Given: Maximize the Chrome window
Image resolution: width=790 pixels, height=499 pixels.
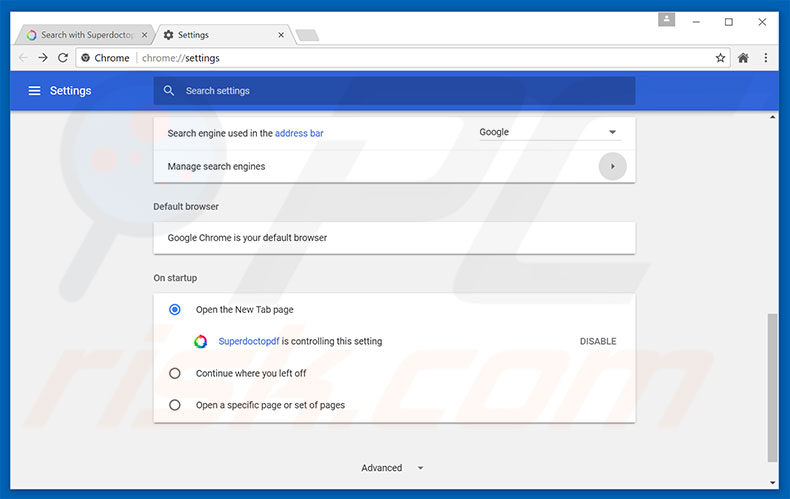Looking at the screenshot, I should tap(729, 22).
